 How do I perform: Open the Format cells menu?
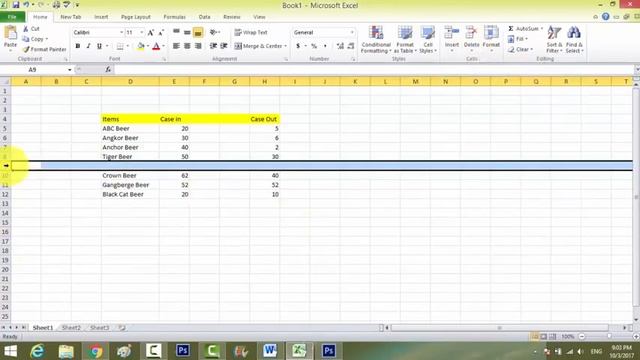click(491, 39)
